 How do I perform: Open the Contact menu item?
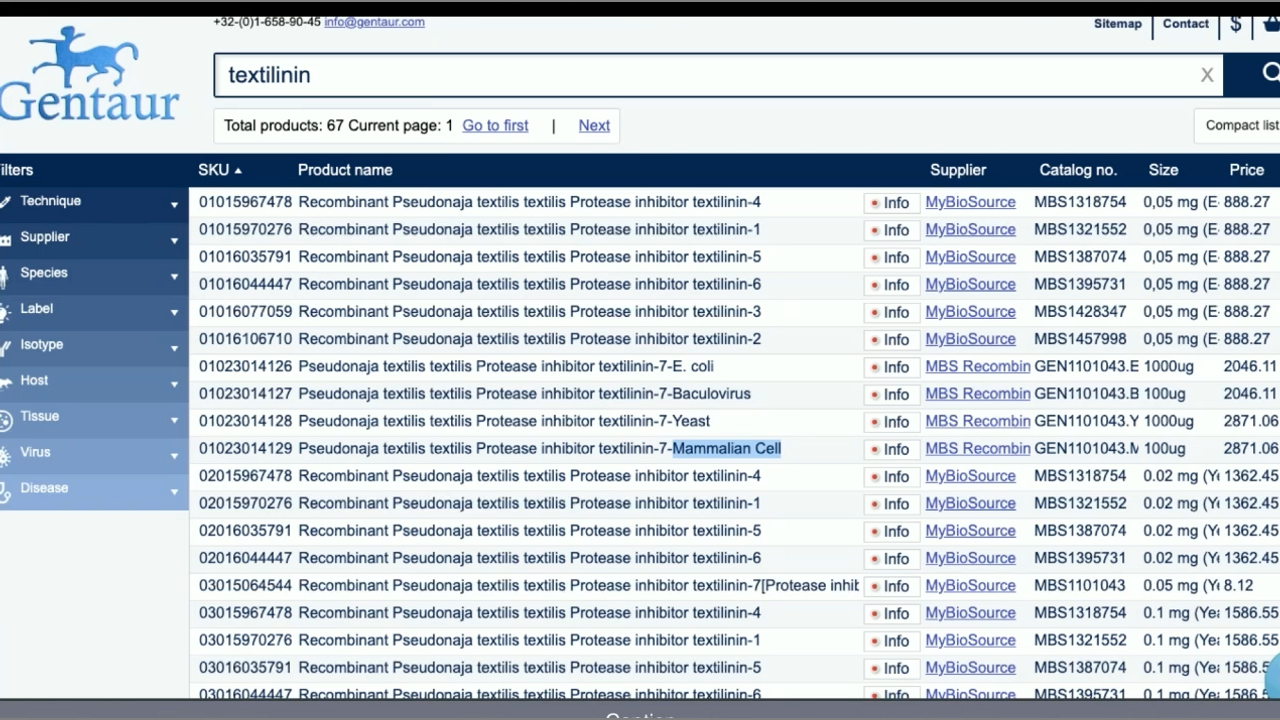(x=1185, y=24)
